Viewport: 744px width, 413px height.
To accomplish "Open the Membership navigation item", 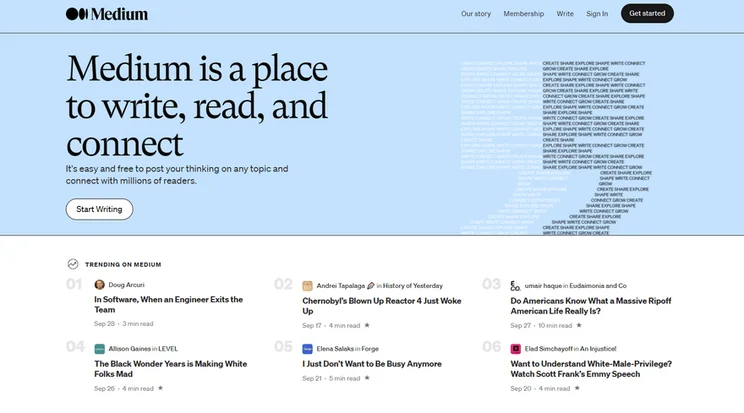I will click(524, 14).
